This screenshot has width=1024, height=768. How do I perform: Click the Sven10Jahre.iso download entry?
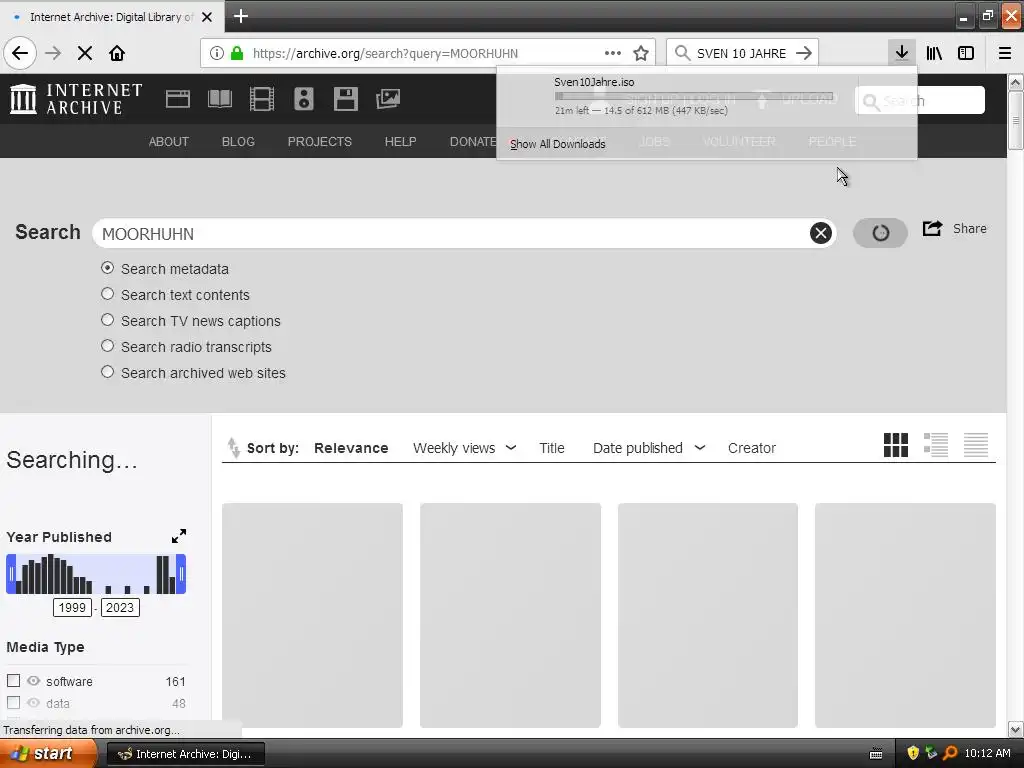pos(707,97)
